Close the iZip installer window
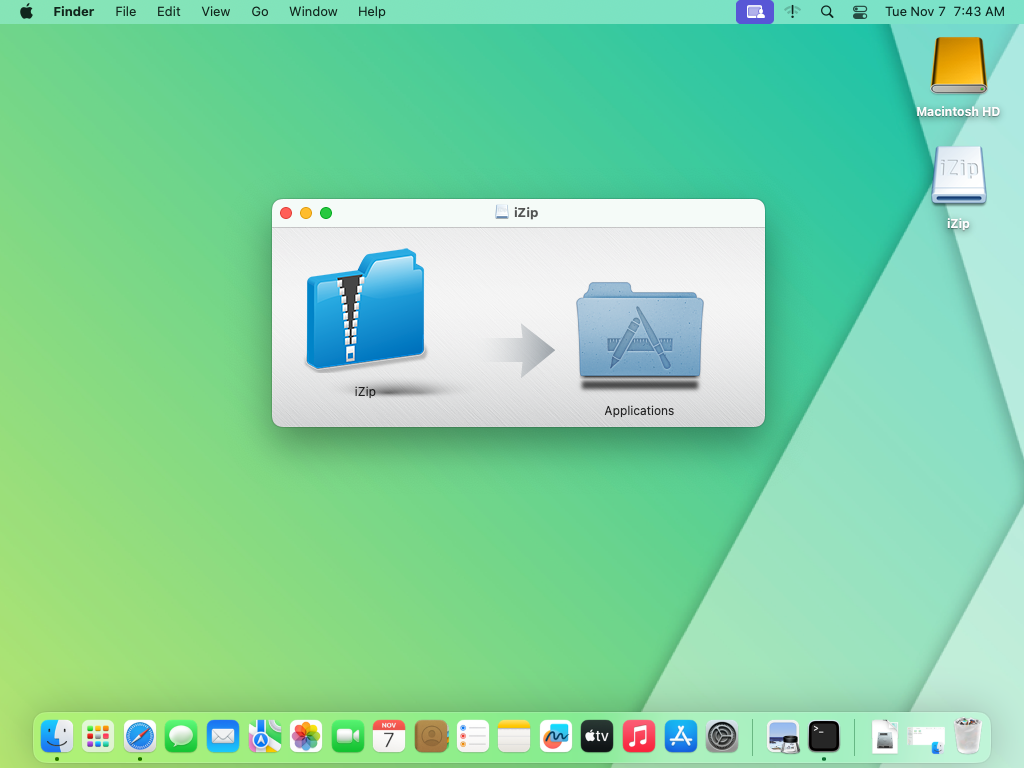 [286, 213]
